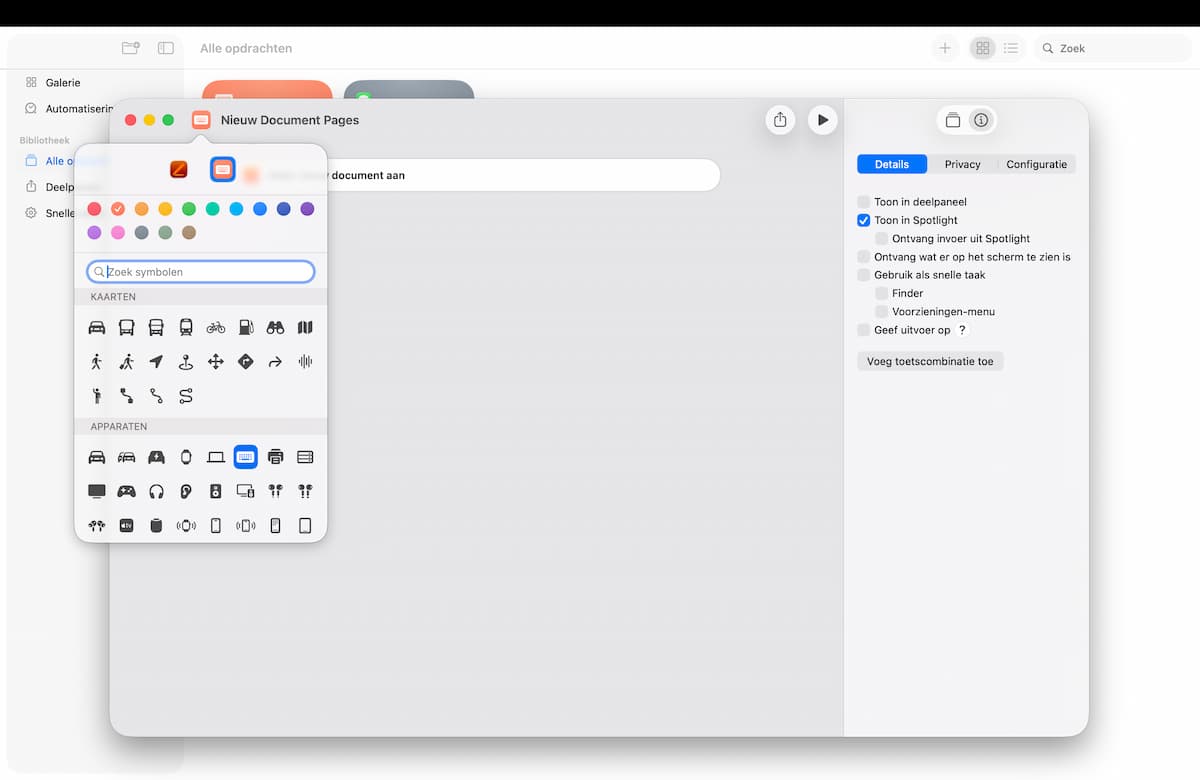The width and height of the screenshot is (1200, 780).
Task: Run the shortcut with the play button
Action: 822,120
